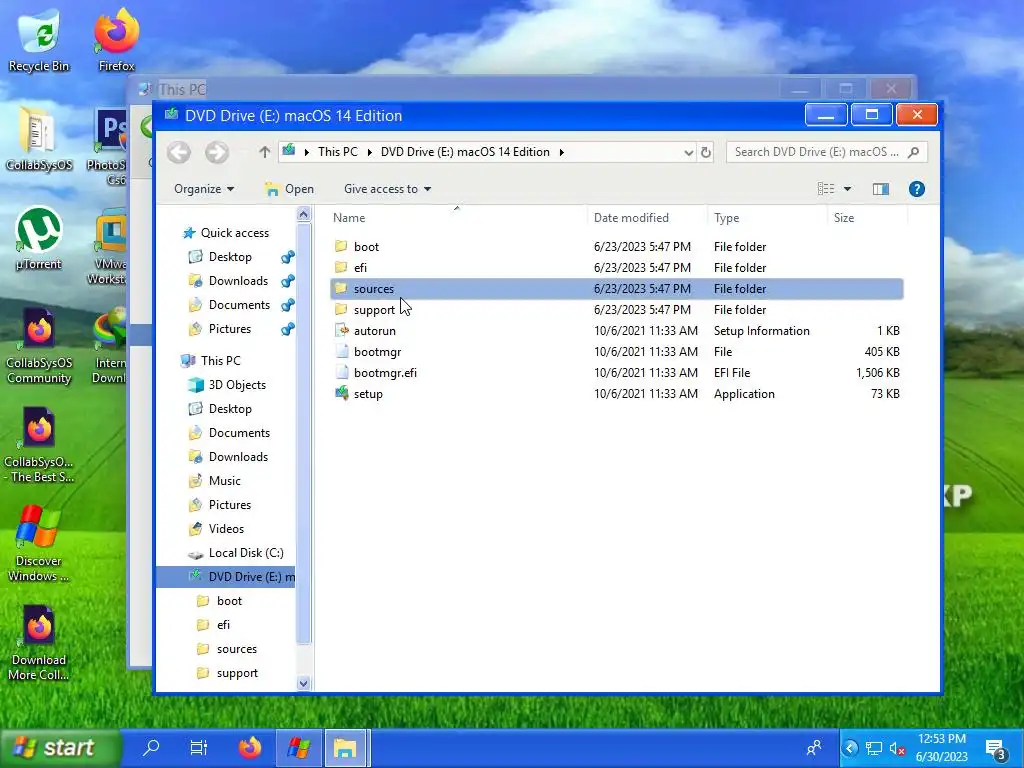1024x768 pixels.
Task: Open the network tray icon
Action: [874, 748]
